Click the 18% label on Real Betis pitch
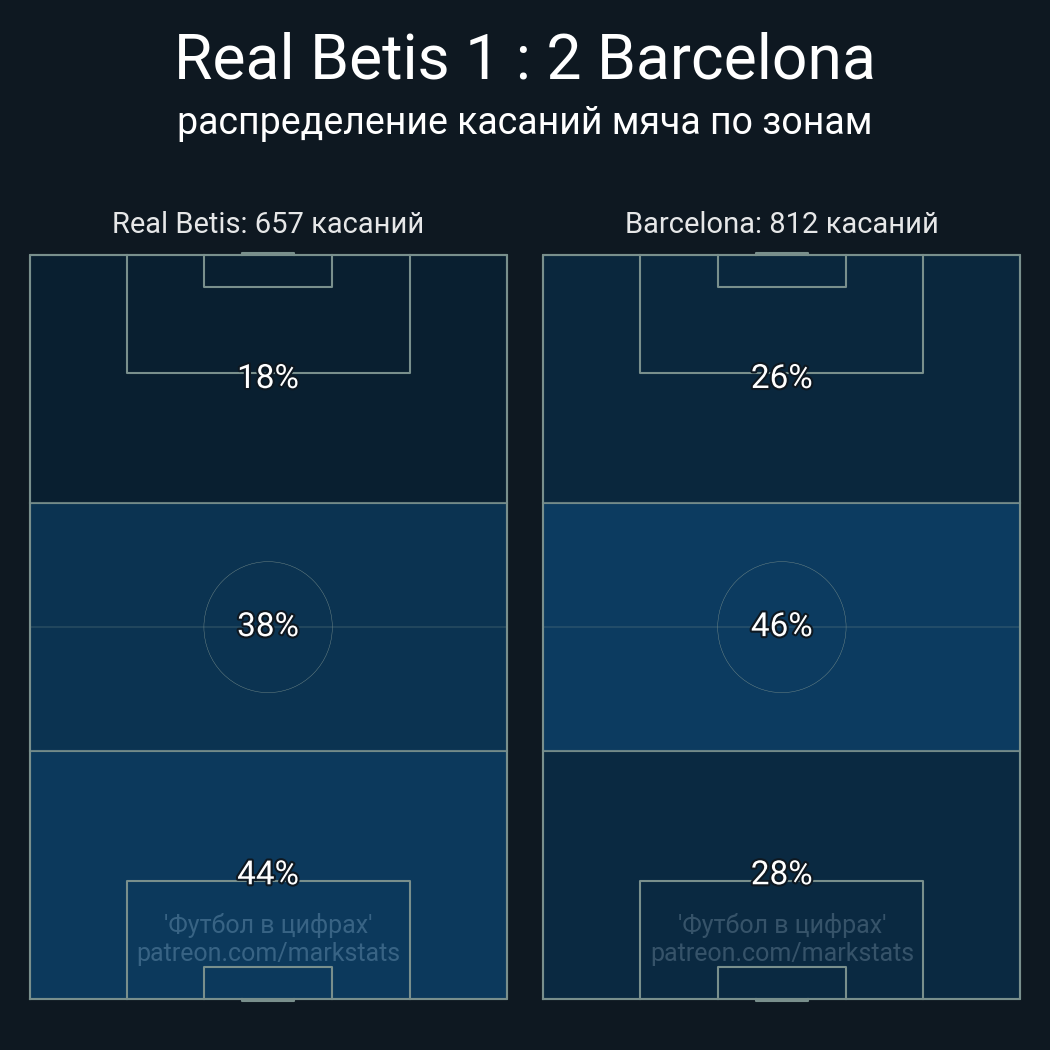The height and width of the screenshot is (1050, 1050). point(268,377)
